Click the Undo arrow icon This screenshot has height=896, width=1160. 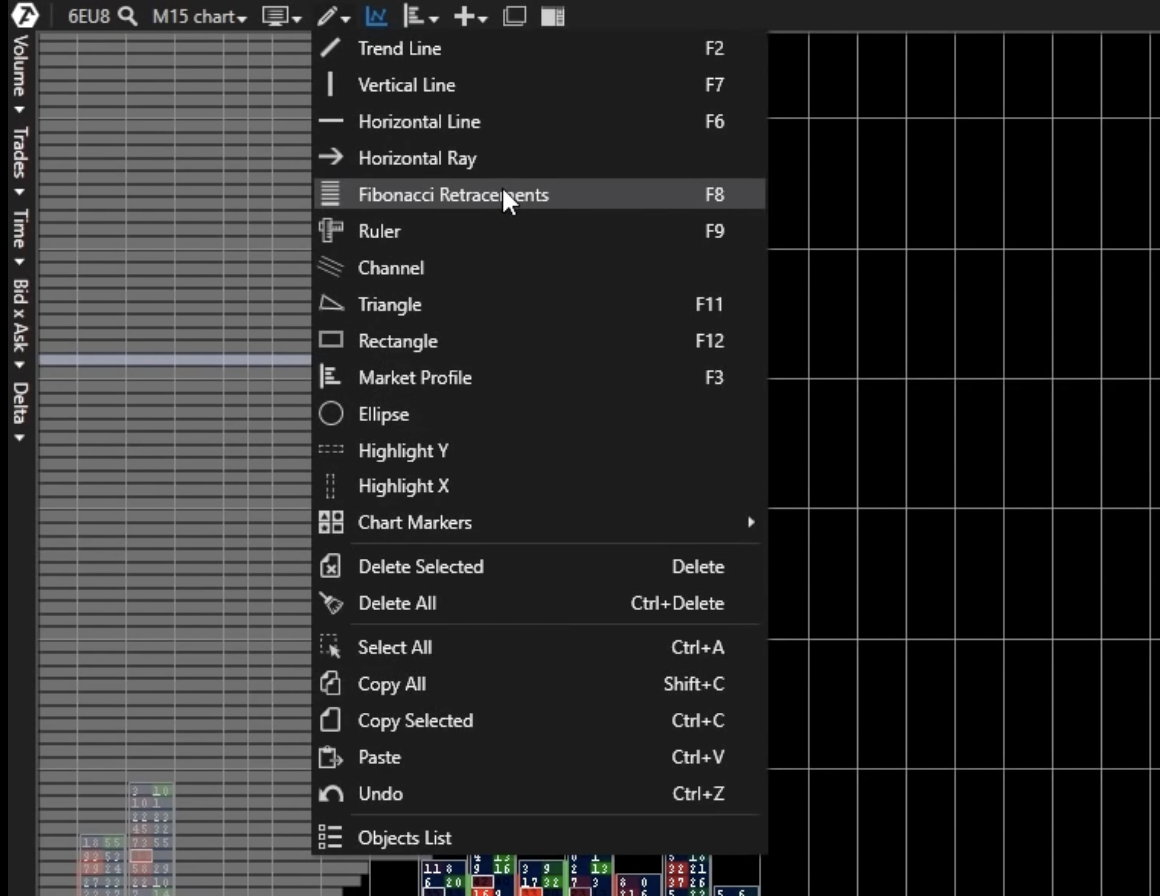point(331,794)
